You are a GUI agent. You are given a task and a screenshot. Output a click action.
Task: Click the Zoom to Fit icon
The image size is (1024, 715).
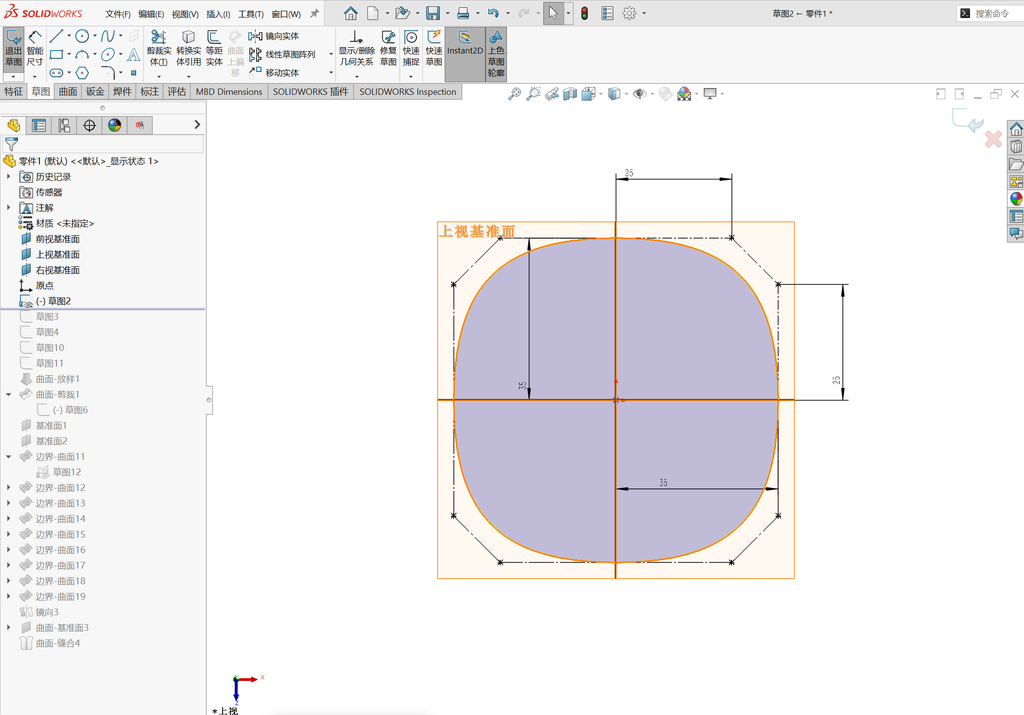(x=515, y=94)
